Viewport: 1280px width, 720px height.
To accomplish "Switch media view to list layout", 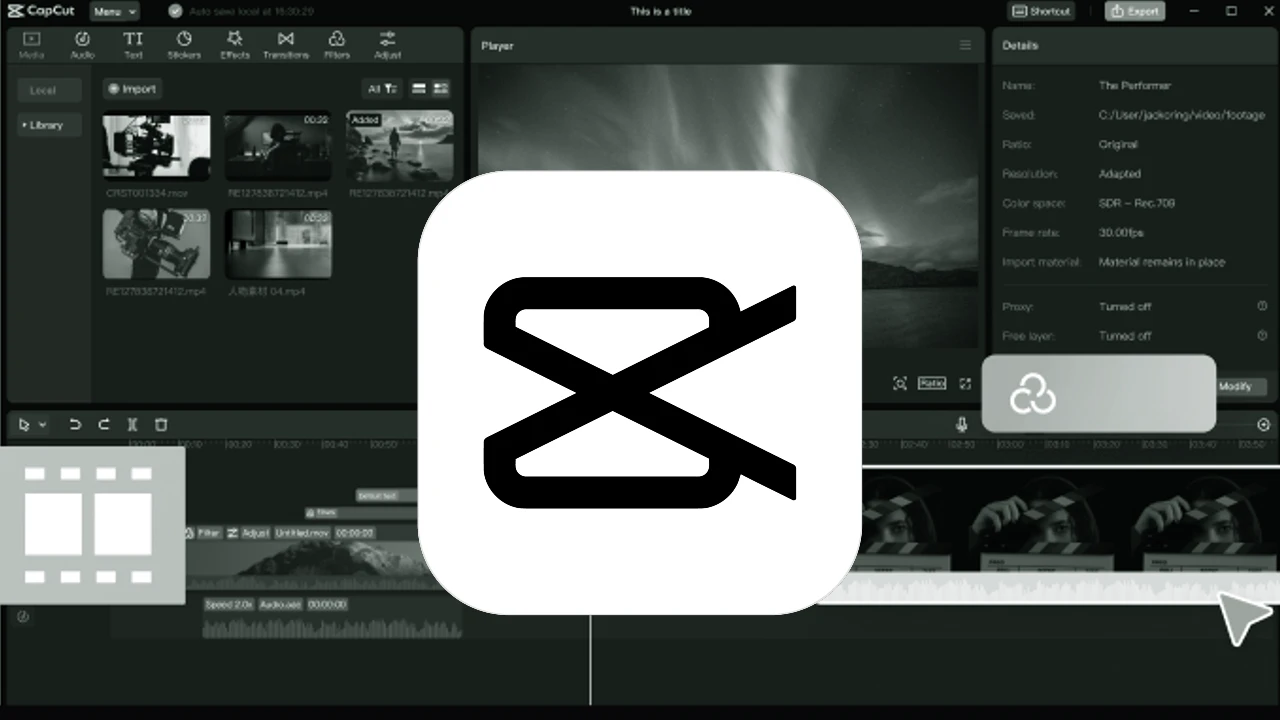I will pos(419,89).
